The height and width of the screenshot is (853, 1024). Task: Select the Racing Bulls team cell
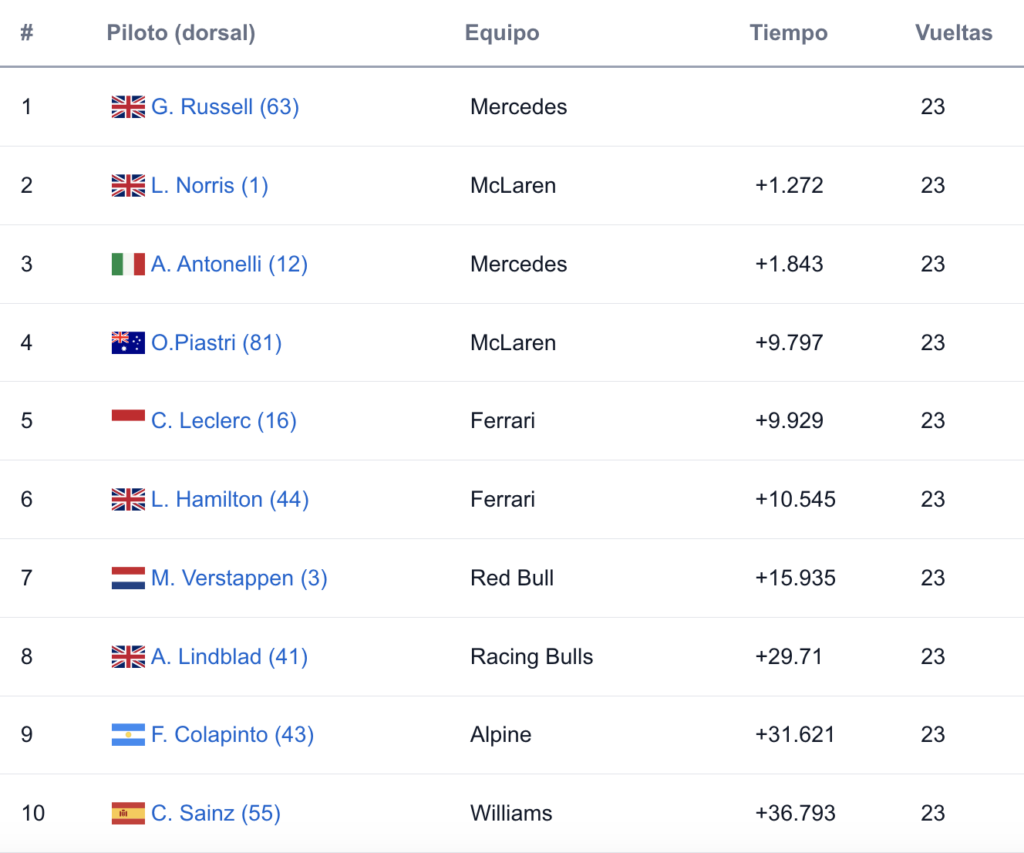point(531,656)
